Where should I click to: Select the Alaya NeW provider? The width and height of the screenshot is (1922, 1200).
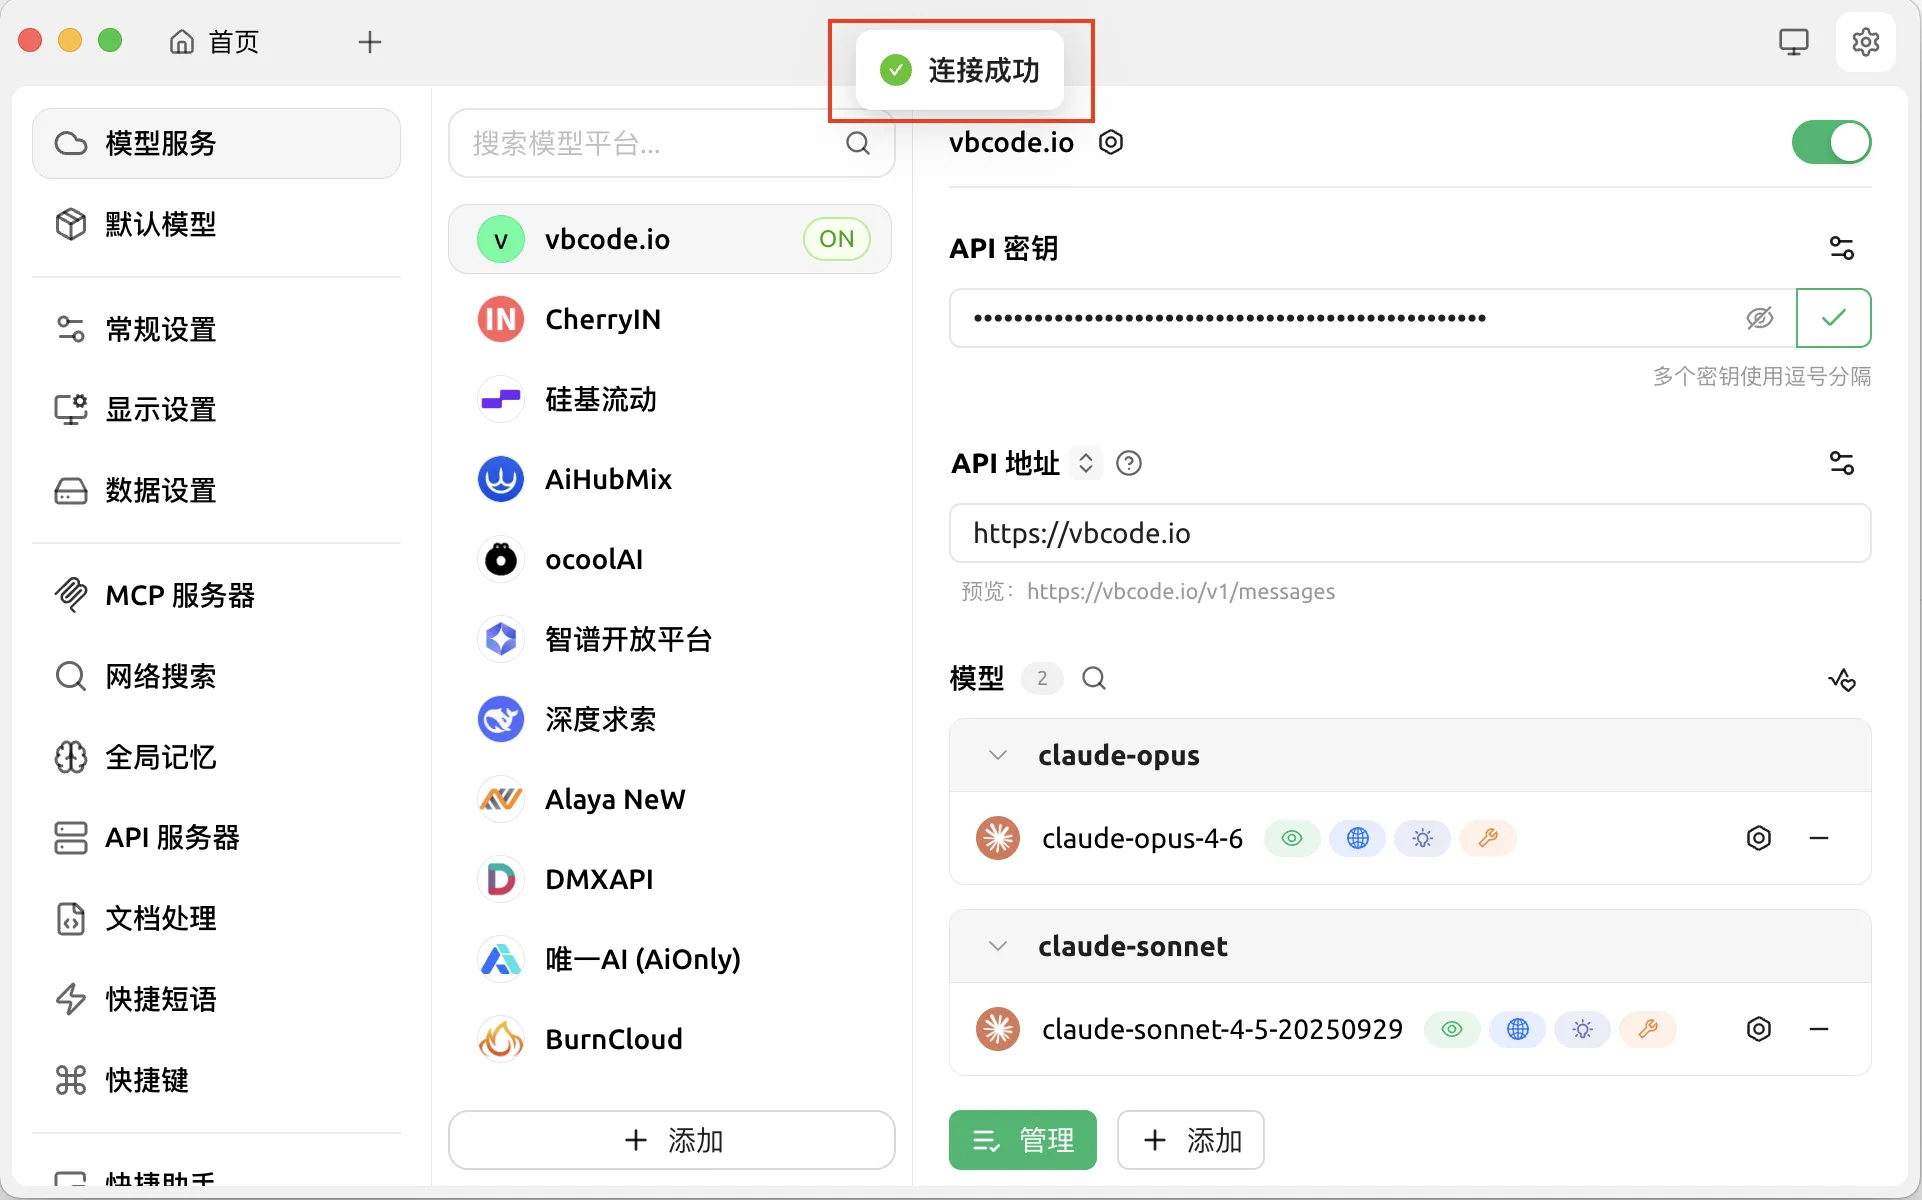tap(670, 799)
